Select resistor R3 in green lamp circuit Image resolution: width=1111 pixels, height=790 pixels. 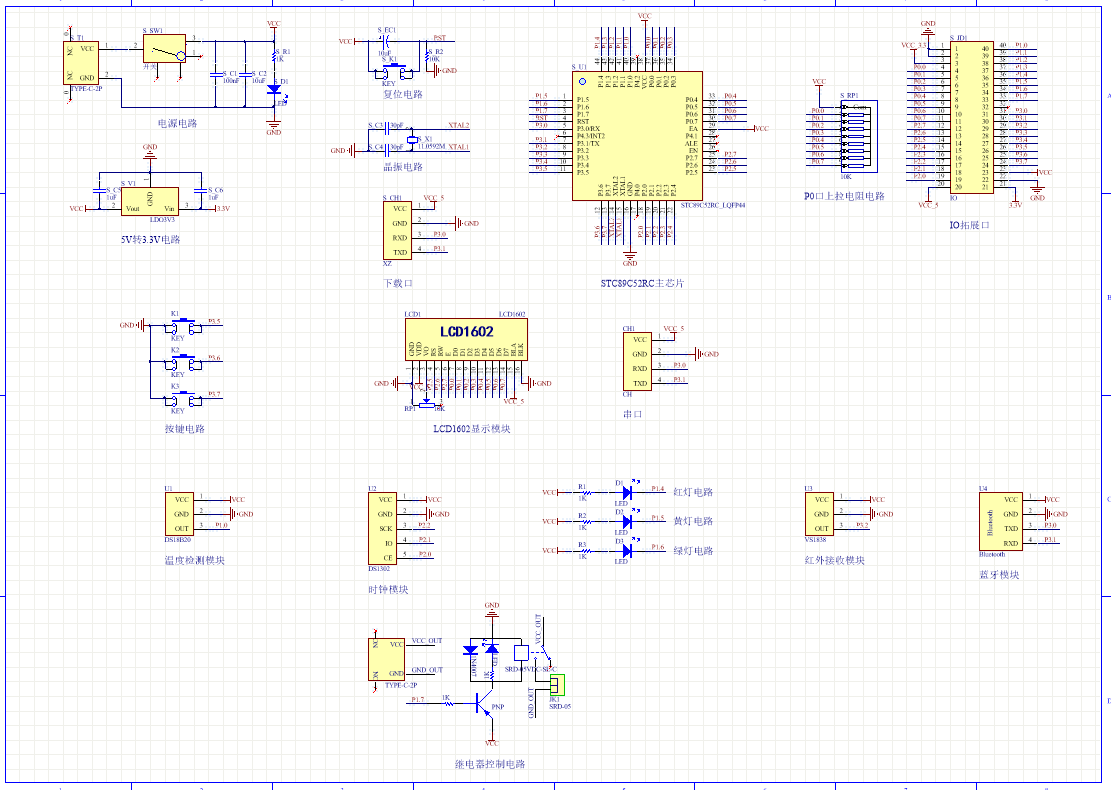pyautogui.click(x=585, y=551)
